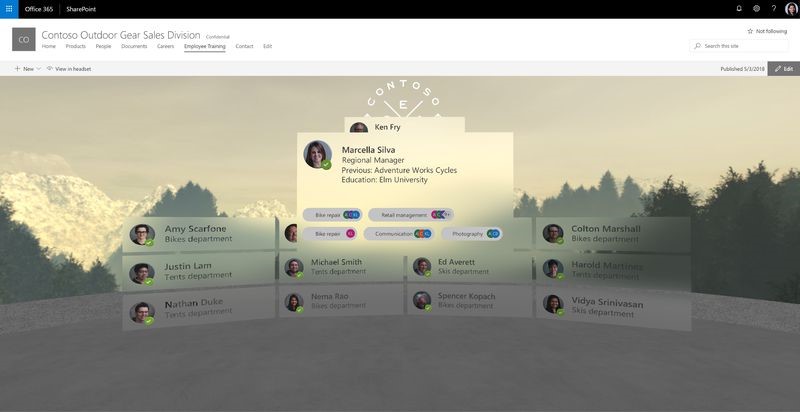Open the People nav tab
Screen dimensions: 800x412
[103, 46]
